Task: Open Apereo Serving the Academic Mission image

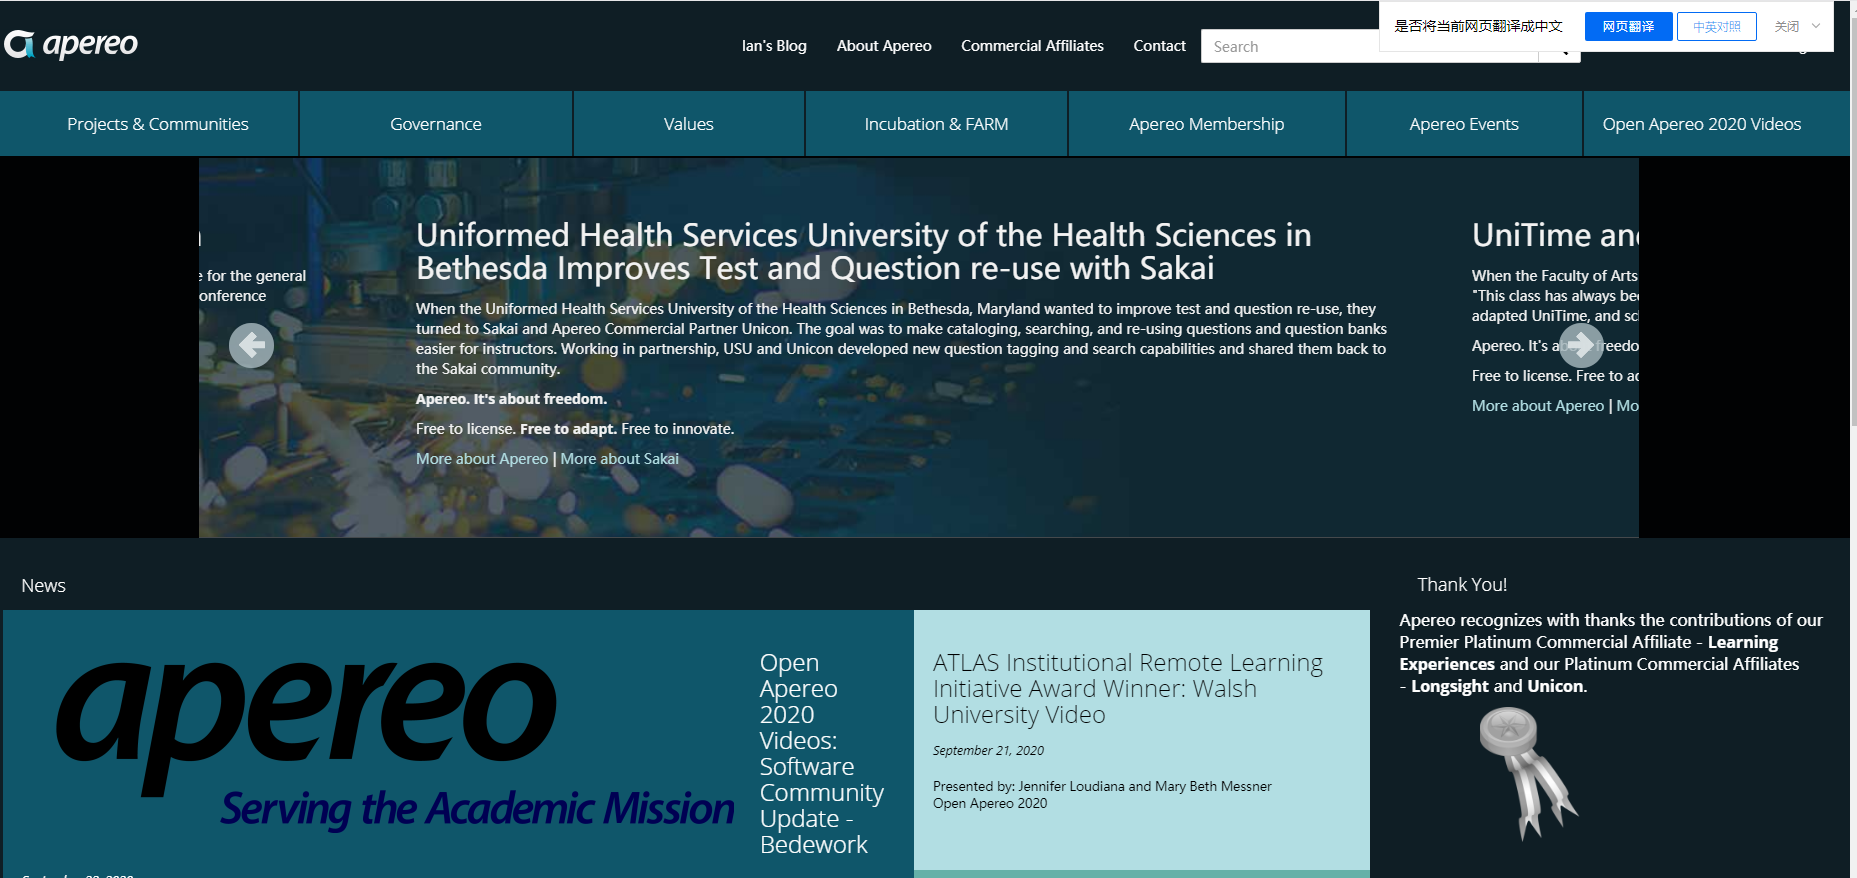Action: click(x=394, y=745)
